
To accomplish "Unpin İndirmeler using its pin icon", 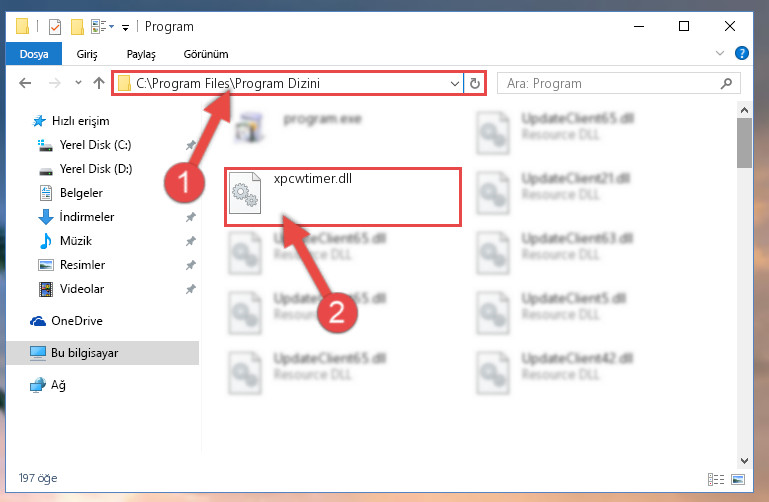I will [191, 217].
